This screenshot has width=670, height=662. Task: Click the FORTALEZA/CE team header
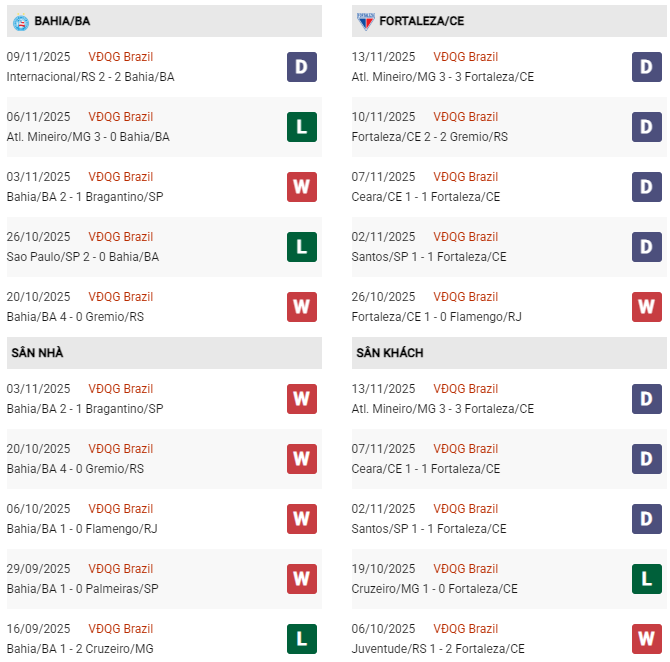click(421, 21)
